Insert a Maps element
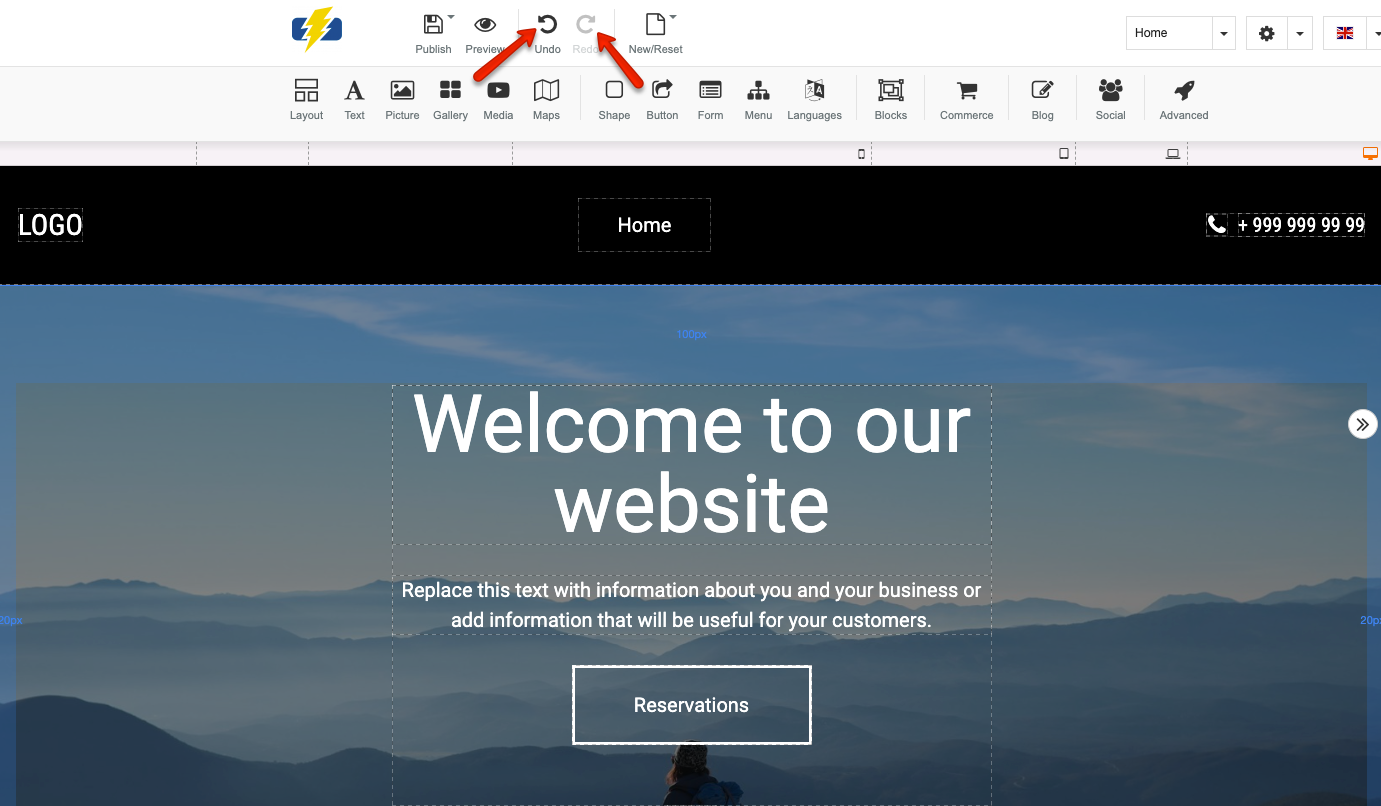The image size is (1381, 806). 546,97
